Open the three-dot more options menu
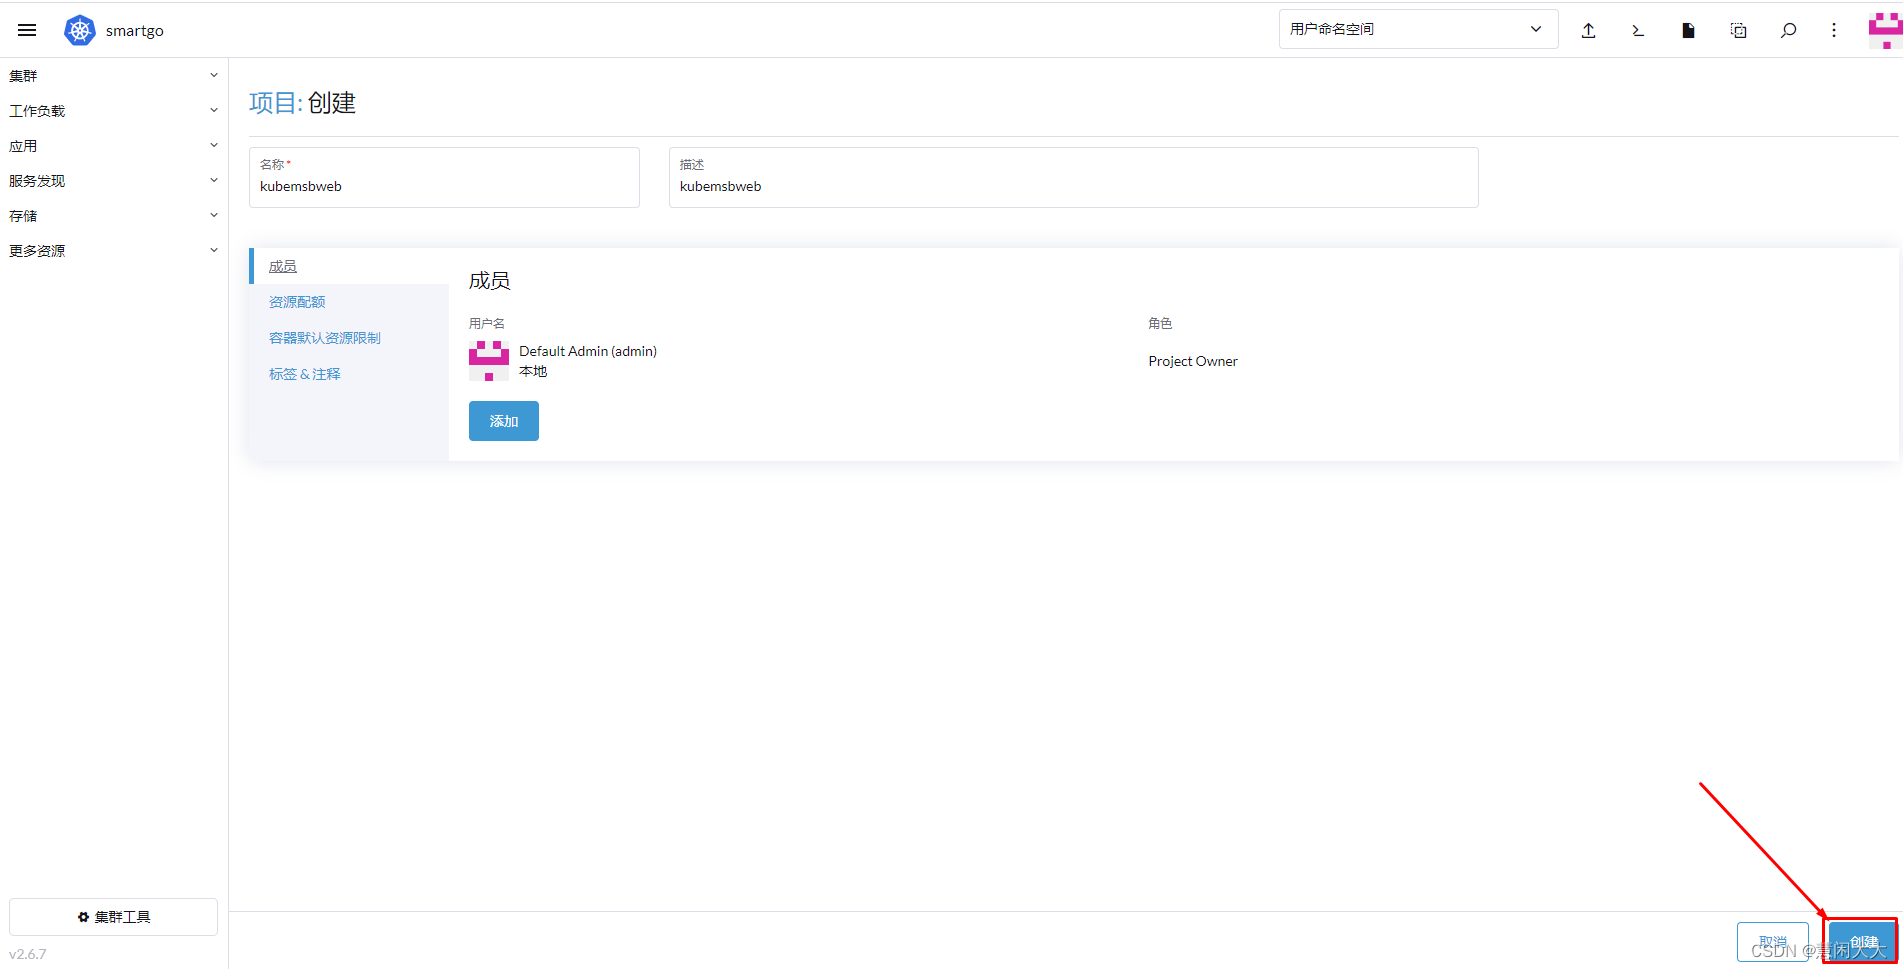 click(1834, 30)
